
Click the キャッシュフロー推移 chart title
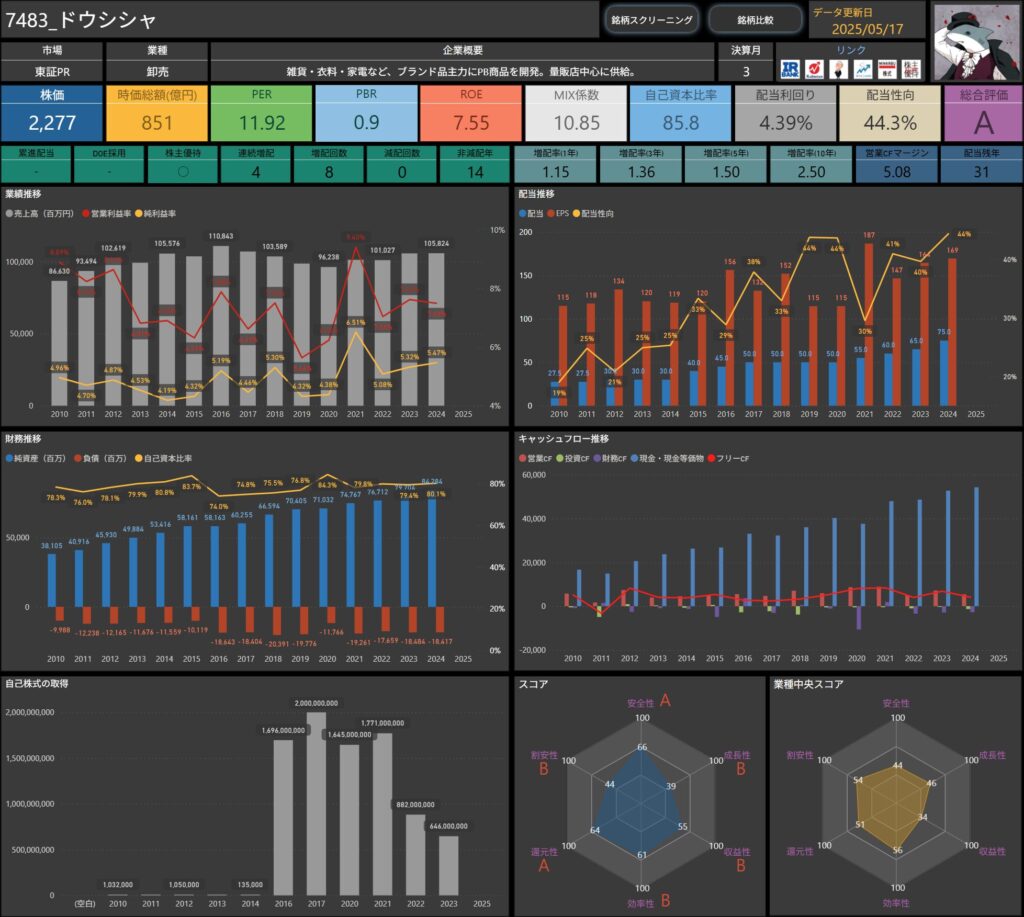click(564, 439)
